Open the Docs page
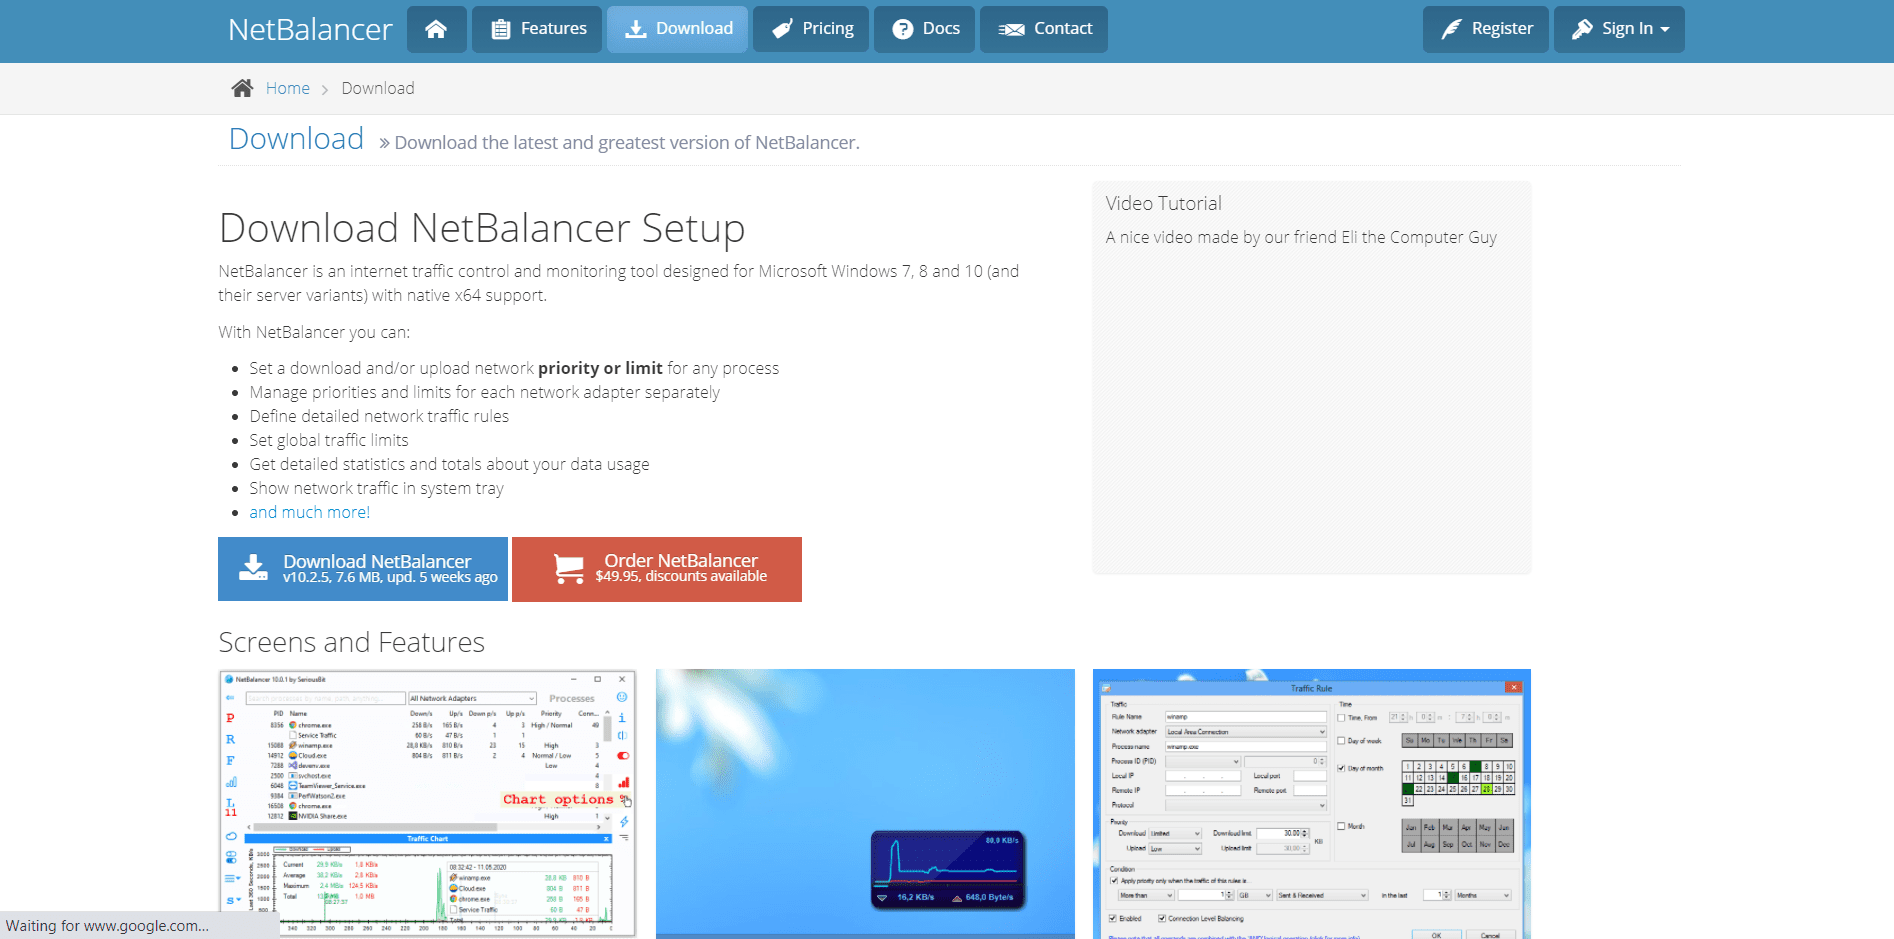The width and height of the screenshot is (1894, 939). click(924, 29)
